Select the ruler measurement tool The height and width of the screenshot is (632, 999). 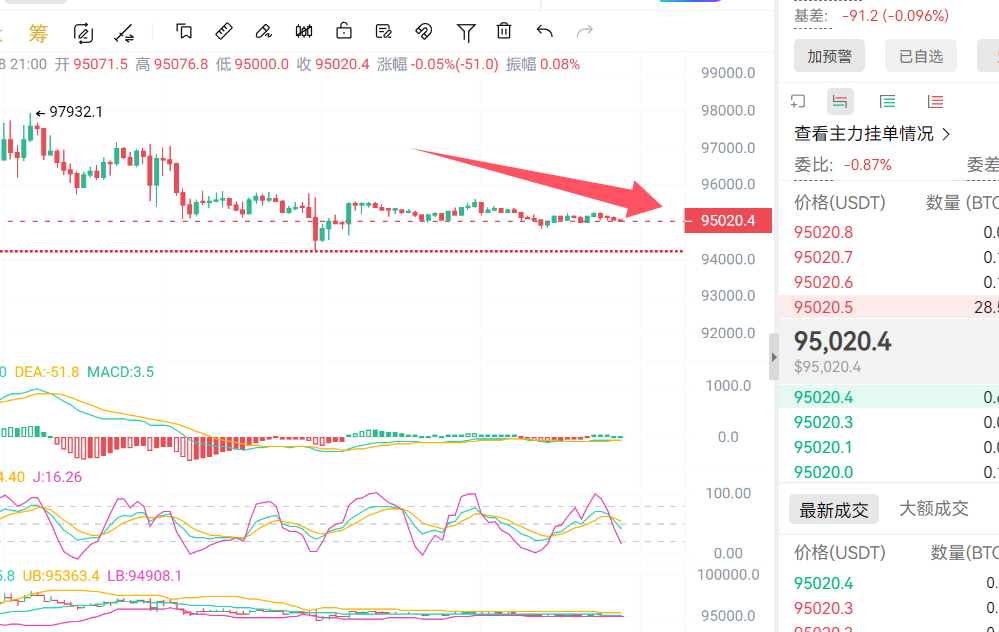(224, 32)
